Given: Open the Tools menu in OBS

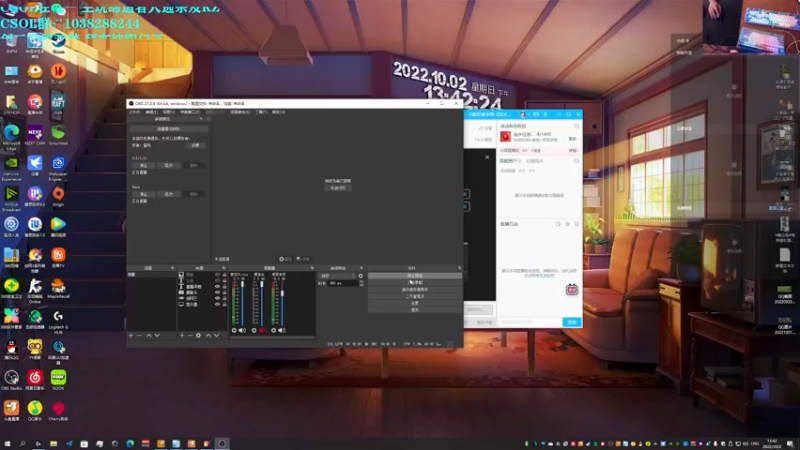Looking at the screenshot, I should pyautogui.click(x=261, y=112).
